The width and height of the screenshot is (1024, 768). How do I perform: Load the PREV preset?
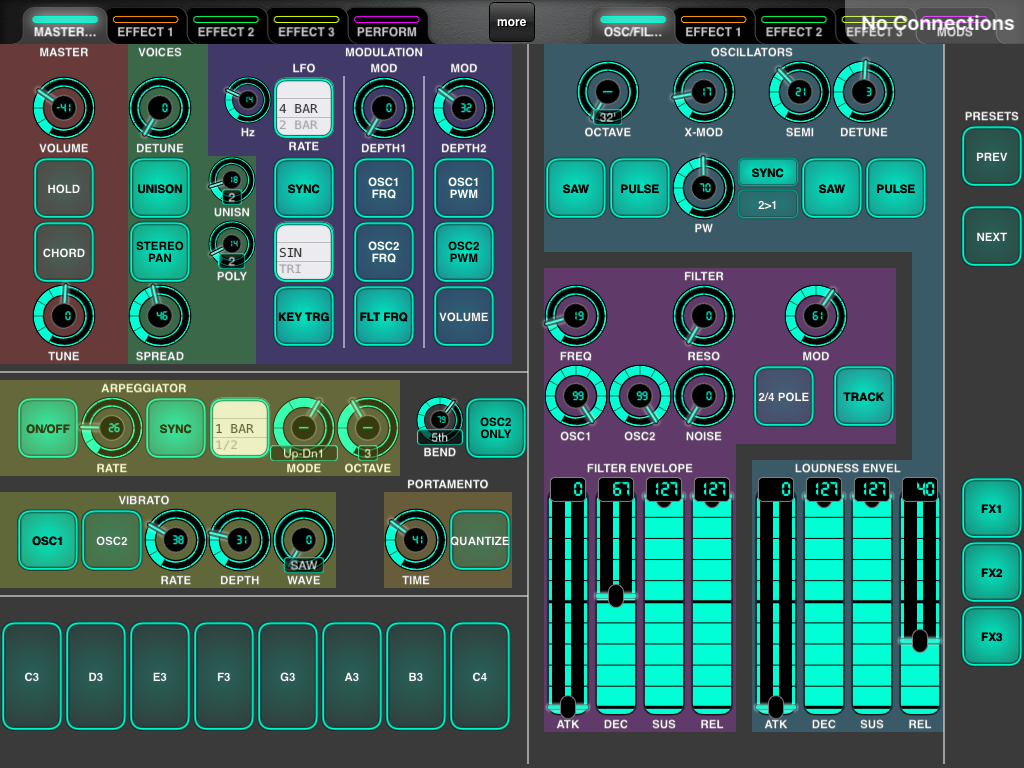(x=991, y=157)
